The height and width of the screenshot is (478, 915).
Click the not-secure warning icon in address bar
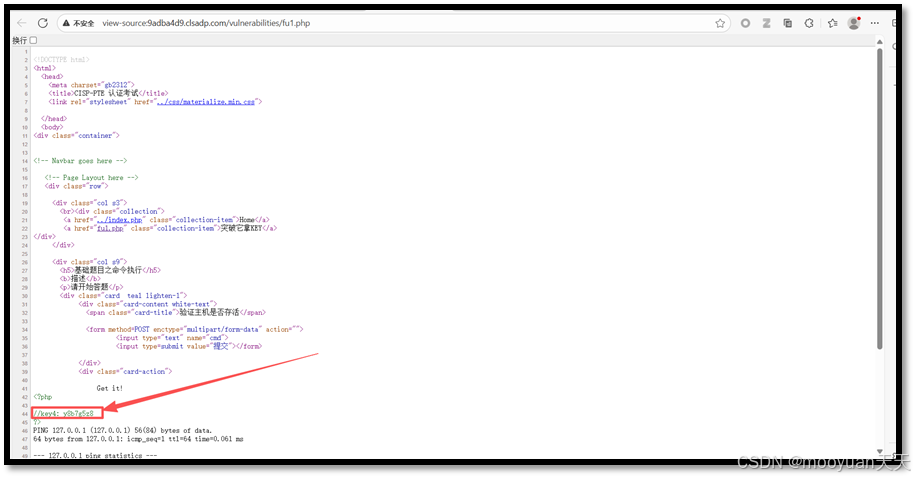pyautogui.click(x=67, y=23)
